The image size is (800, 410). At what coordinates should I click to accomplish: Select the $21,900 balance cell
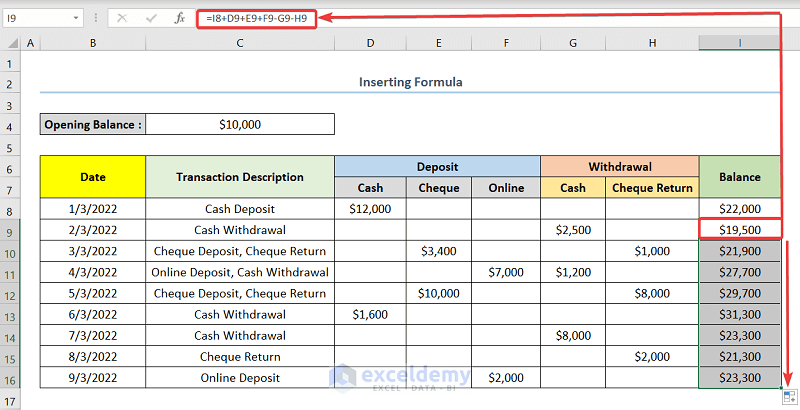tap(740, 251)
